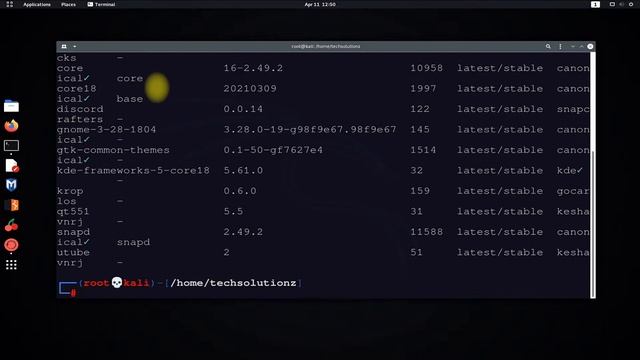Open the Places menu
This screenshot has height=360, width=640.
(x=68, y=4)
